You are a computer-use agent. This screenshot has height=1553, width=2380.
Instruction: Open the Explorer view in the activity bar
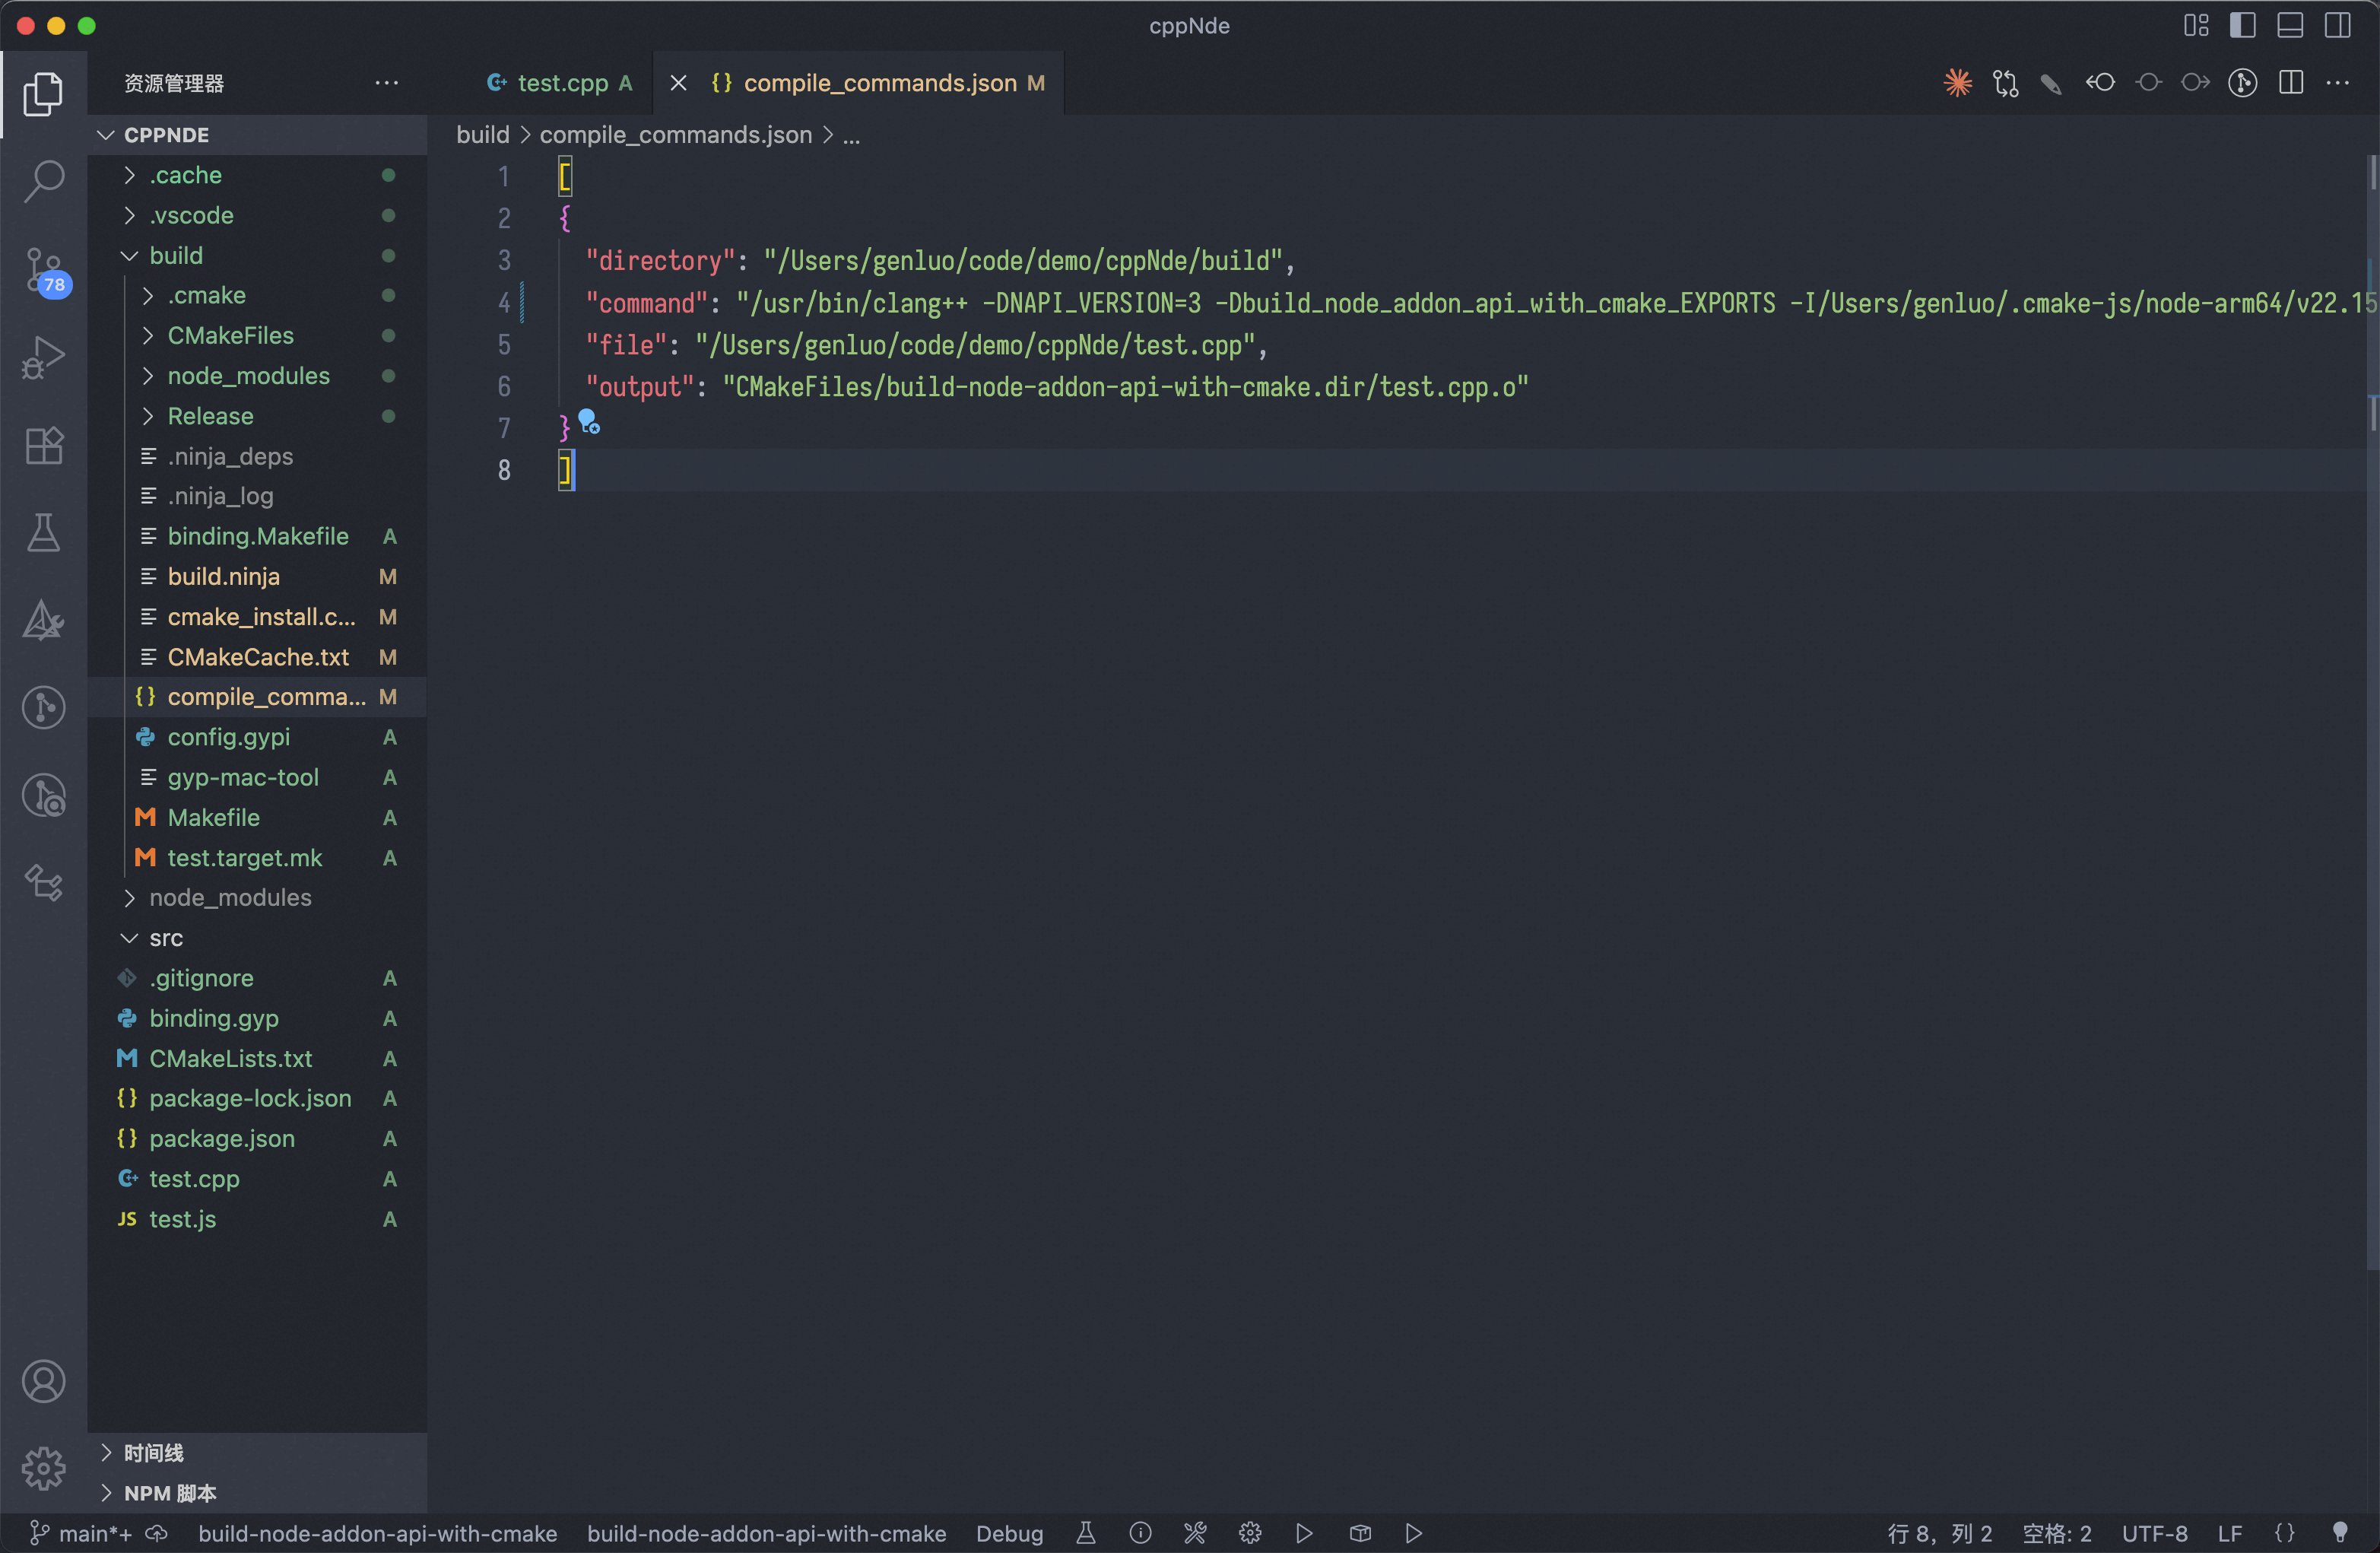[43, 94]
